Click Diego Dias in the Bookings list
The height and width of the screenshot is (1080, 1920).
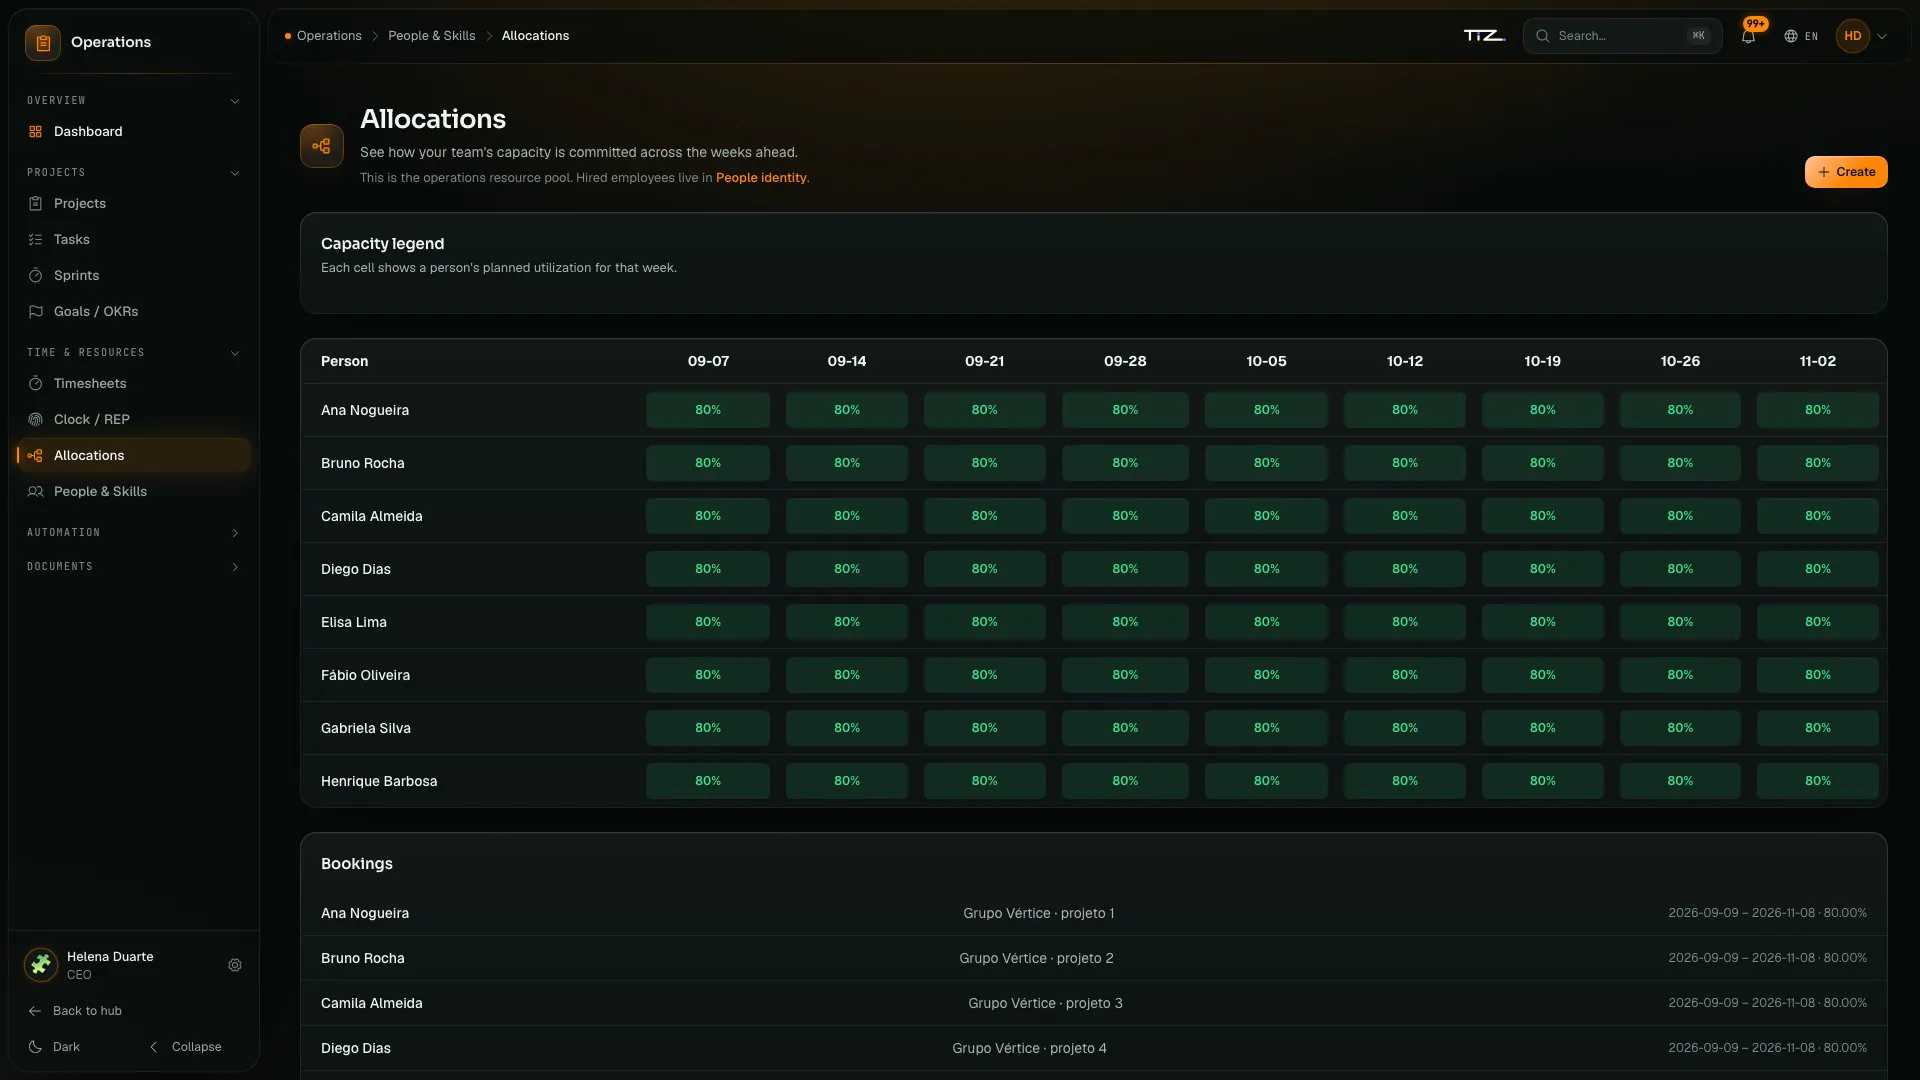(356, 1048)
